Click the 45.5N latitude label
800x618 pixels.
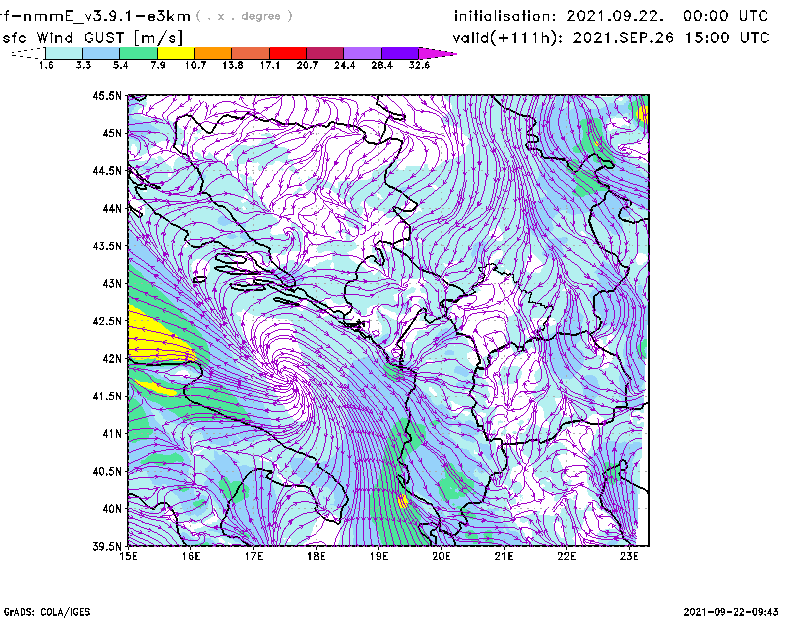tap(107, 95)
